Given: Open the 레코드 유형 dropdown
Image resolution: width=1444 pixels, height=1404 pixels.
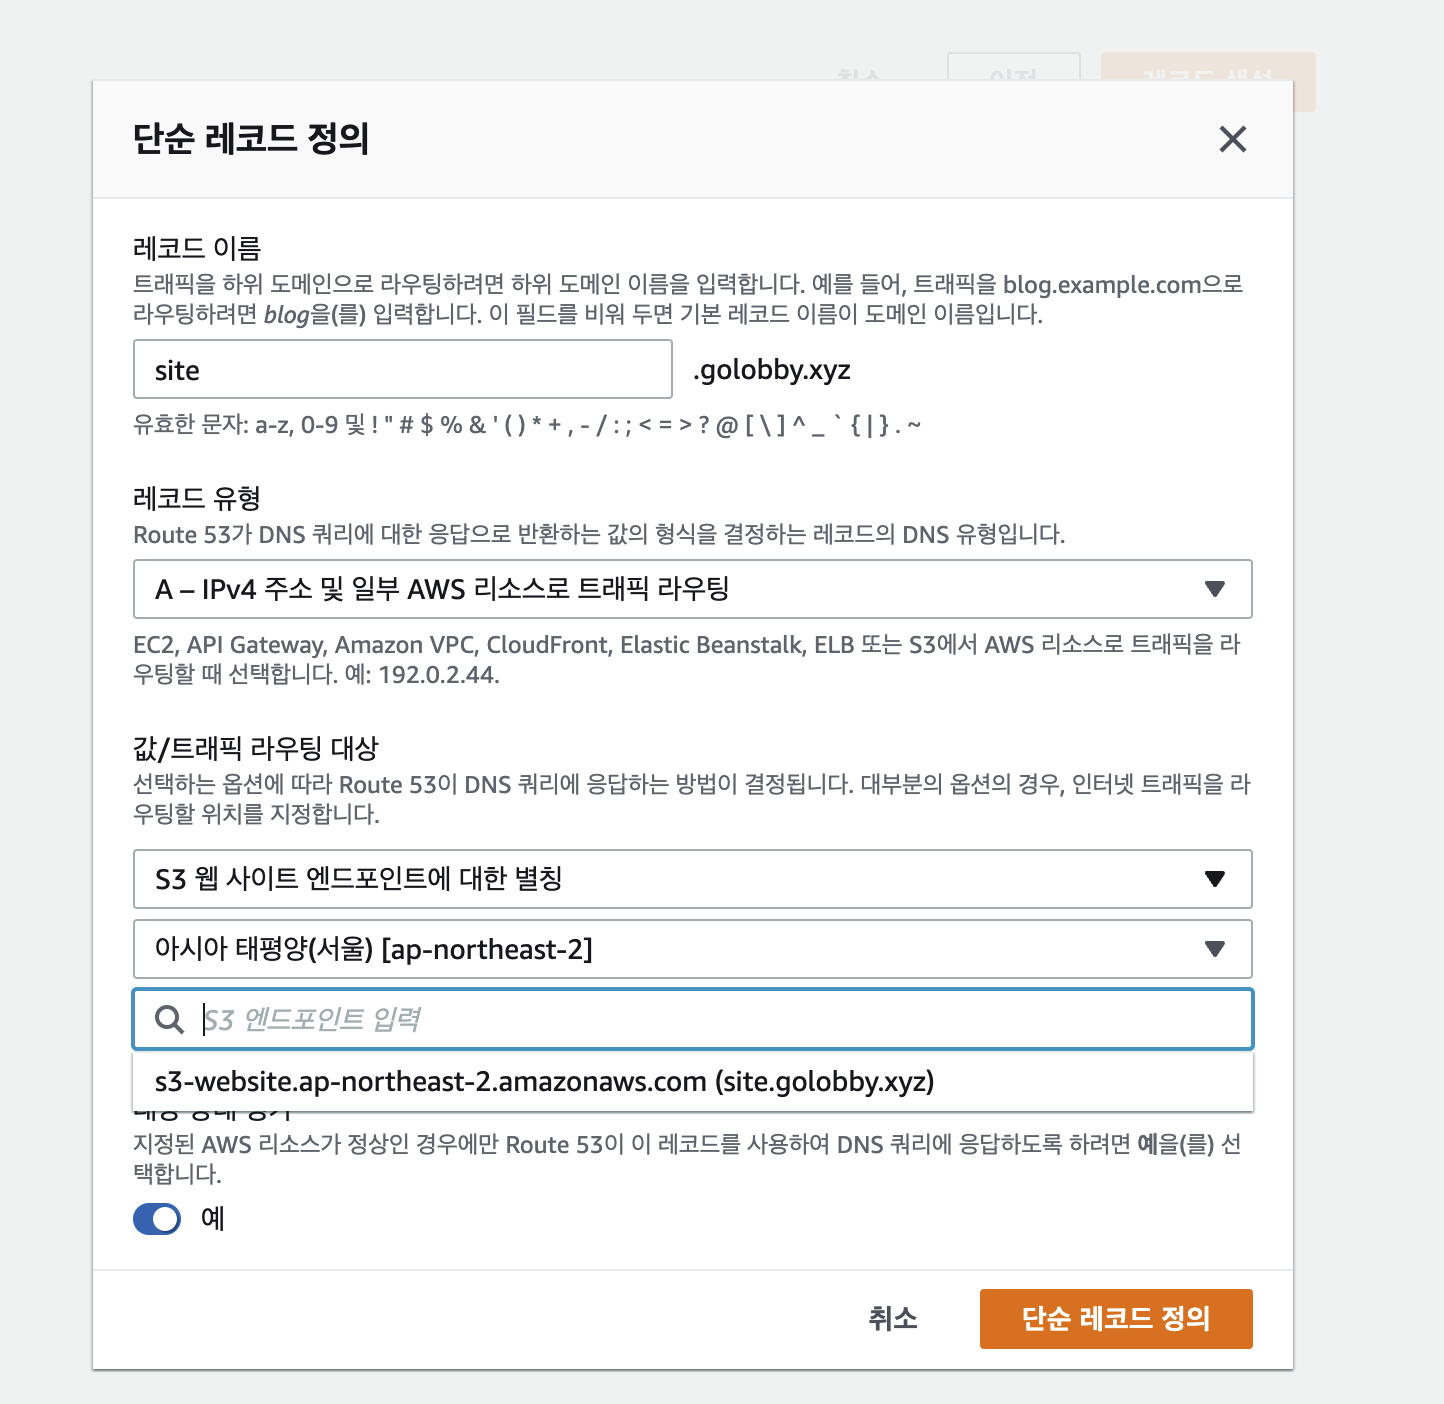Looking at the screenshot, I should 693,589.
